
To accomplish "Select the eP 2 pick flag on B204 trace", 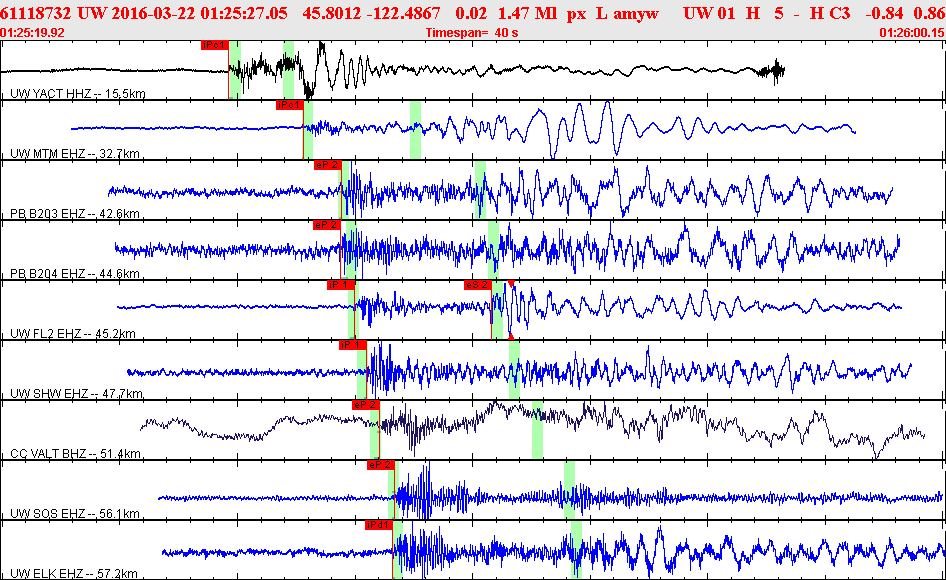I will (x=326, y=225).
